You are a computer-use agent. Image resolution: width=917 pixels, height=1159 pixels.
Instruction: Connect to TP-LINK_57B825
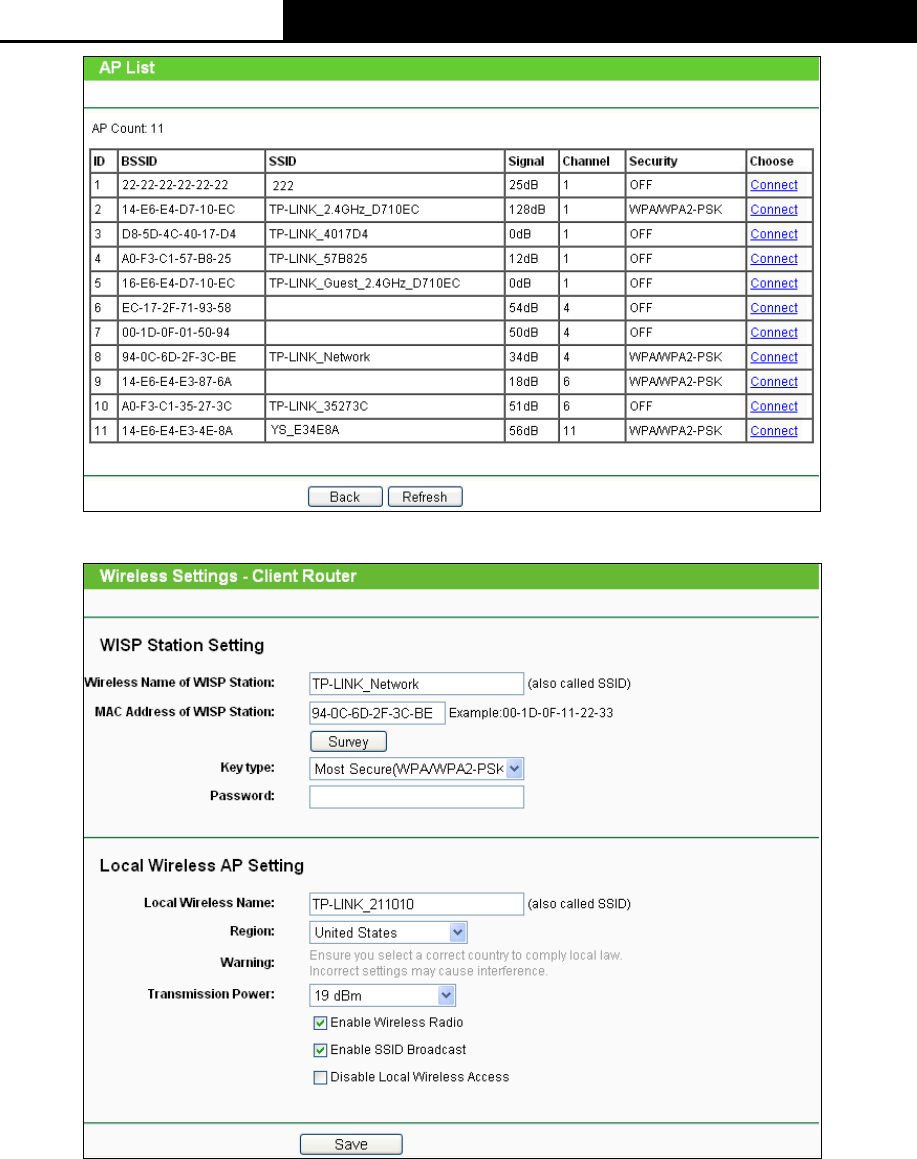point(774,259)
